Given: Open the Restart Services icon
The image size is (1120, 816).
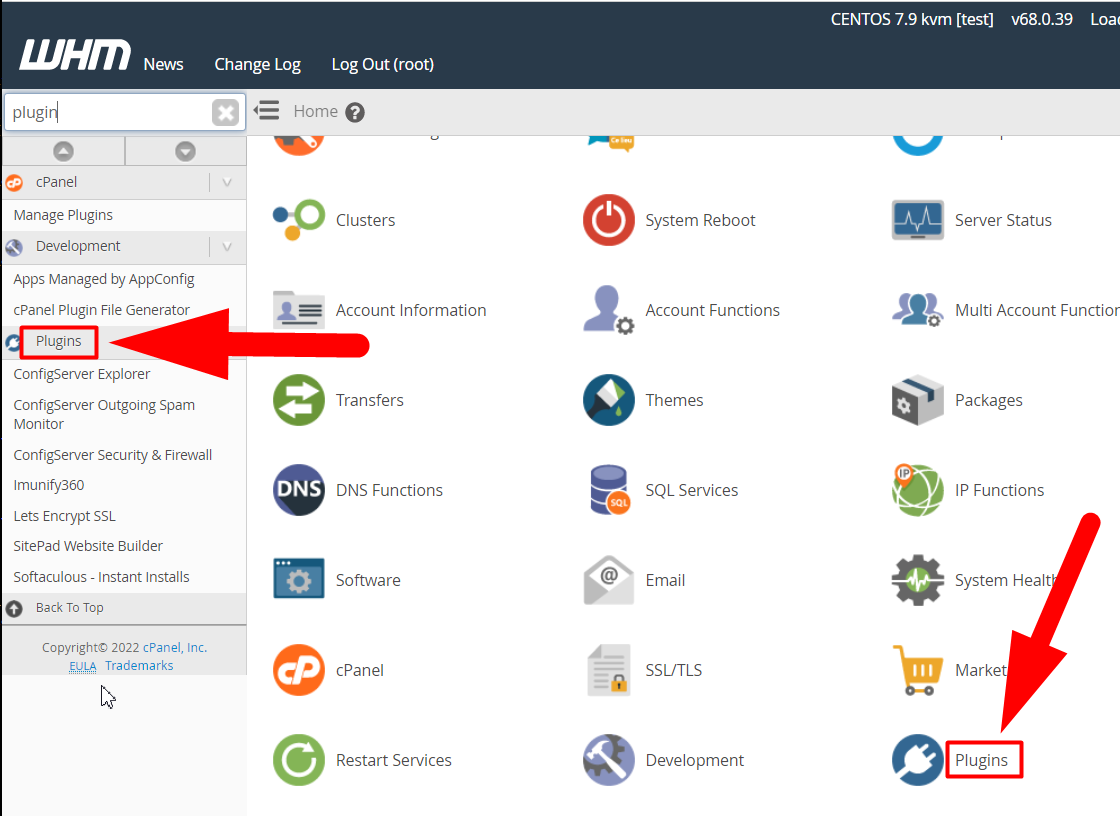Looking at the screenshot, I should point(299,760).
